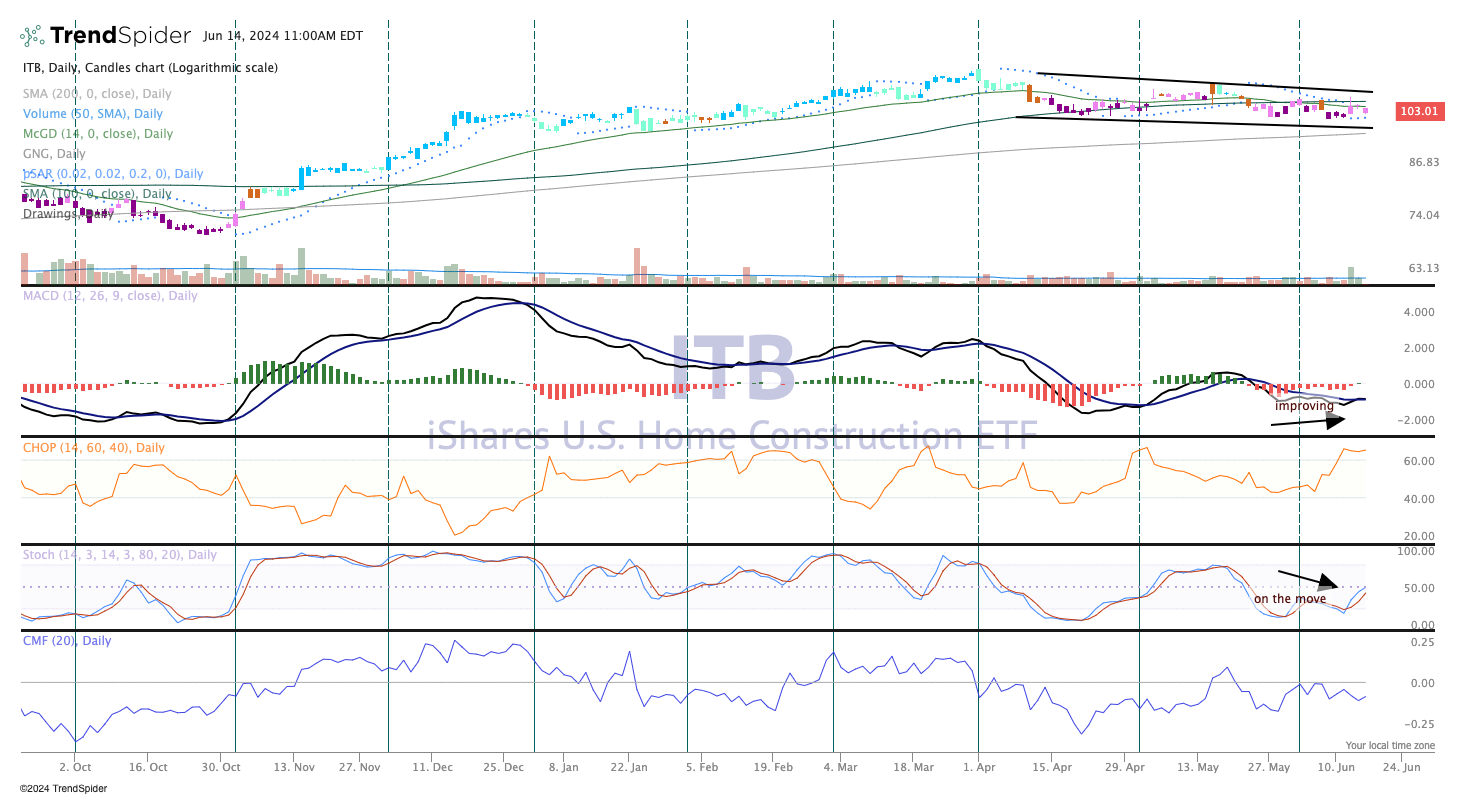Select the Jun 14, 2024 11:00AM EDT timestamp

tap(283, 36)
